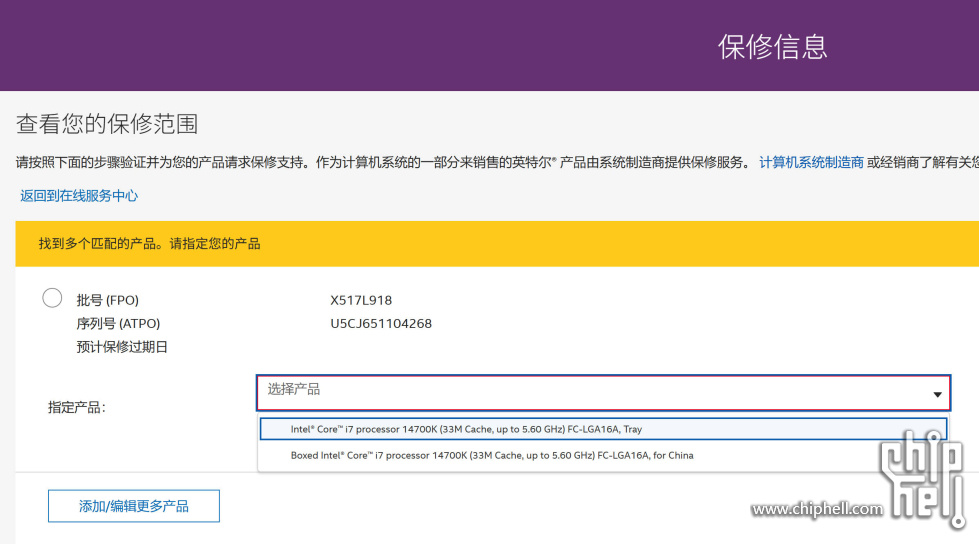Viewport: 979px width, 544px height.
Task: Select the radio button beside 批号 (FPO)
Action: (x=52, y=298)
